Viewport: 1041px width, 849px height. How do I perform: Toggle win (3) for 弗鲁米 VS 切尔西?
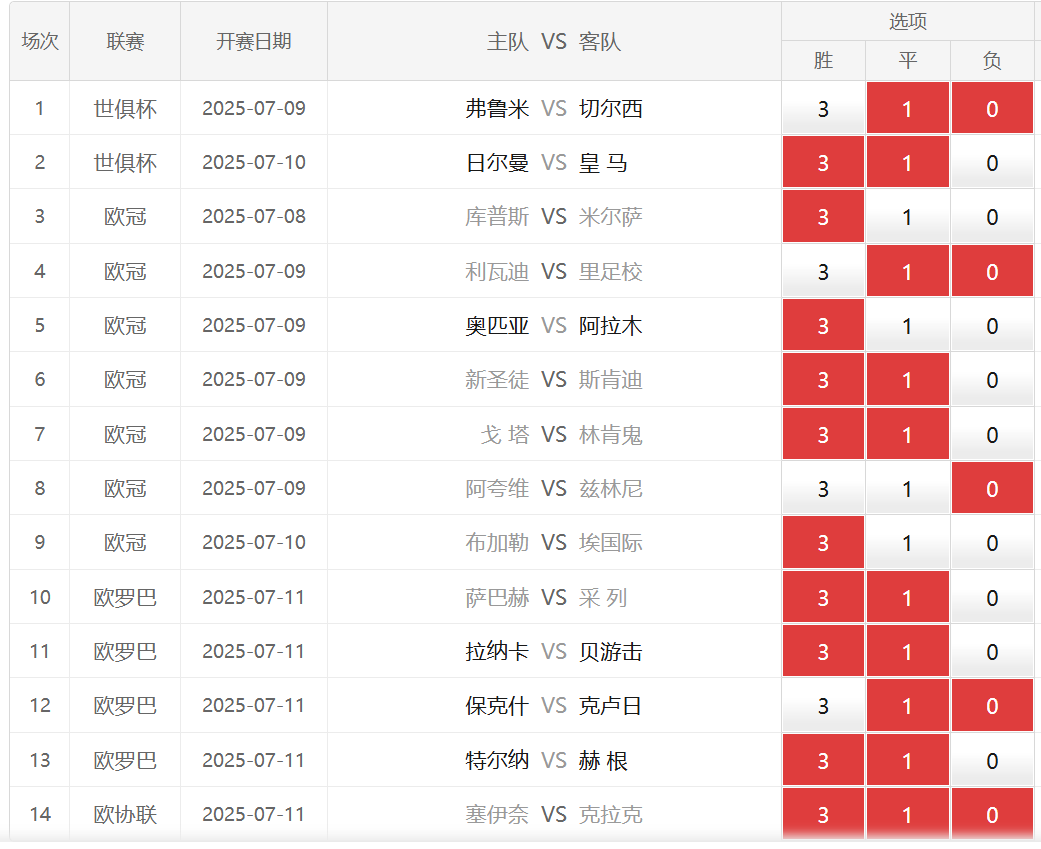(823, 108)
